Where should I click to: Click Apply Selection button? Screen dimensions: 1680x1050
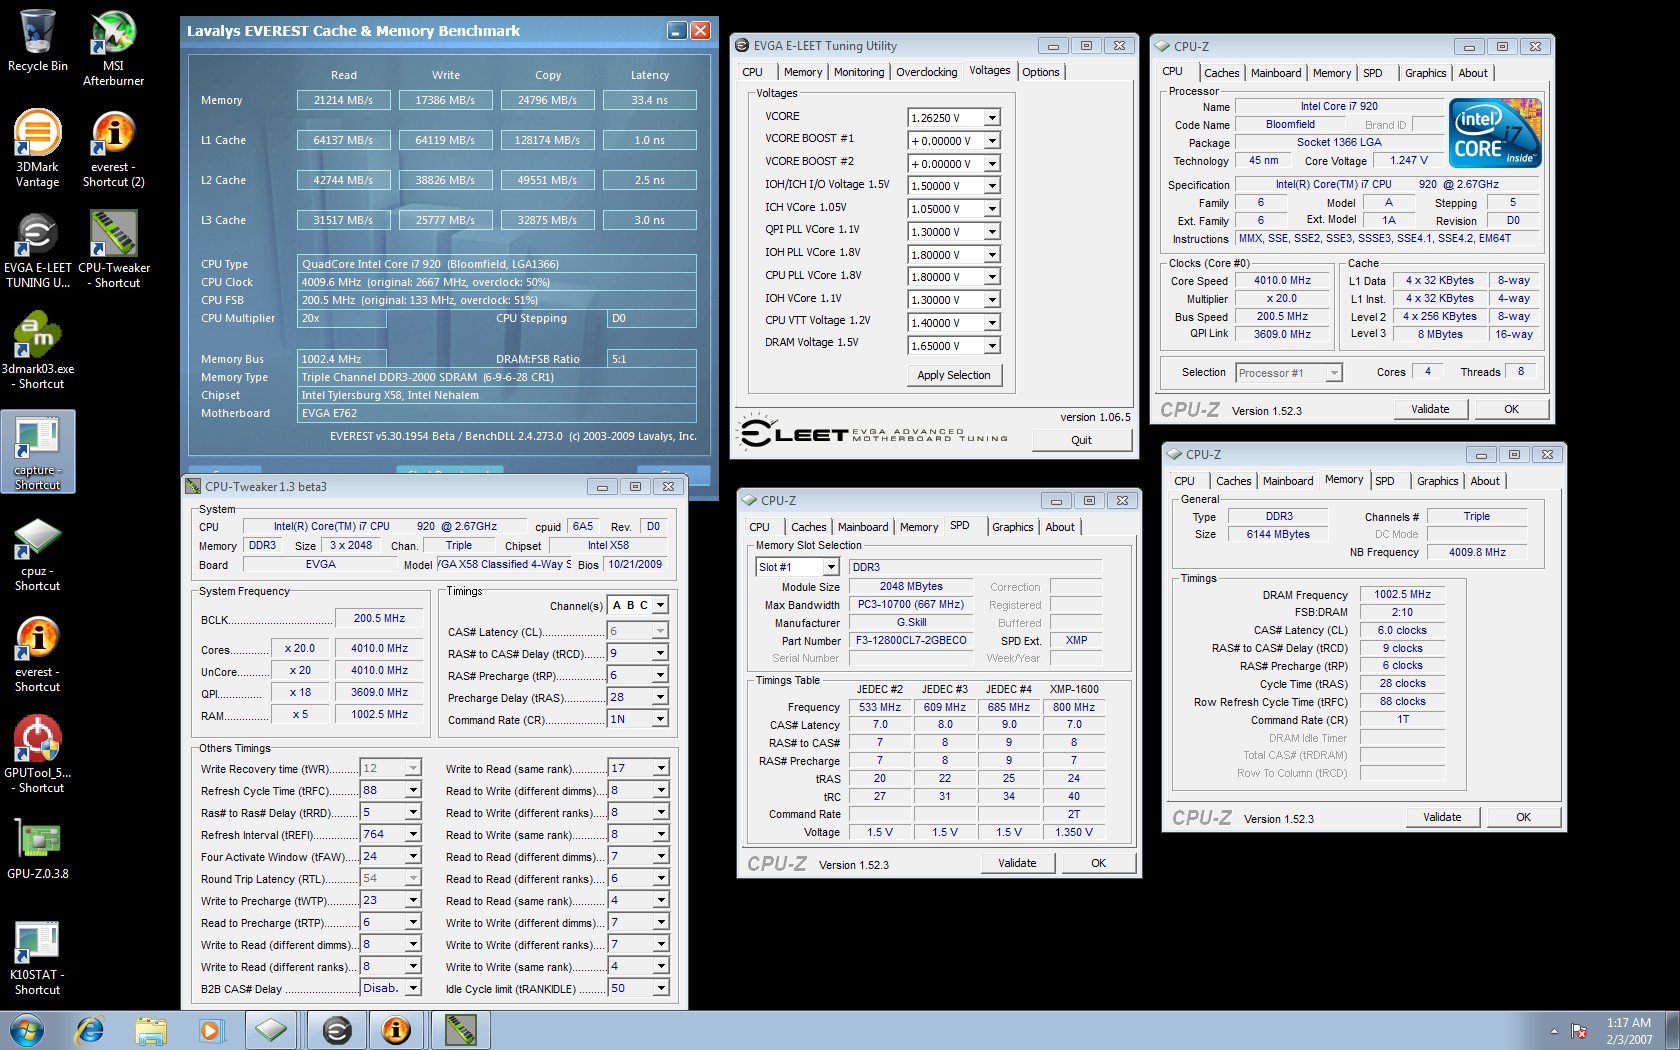point(954,375)
